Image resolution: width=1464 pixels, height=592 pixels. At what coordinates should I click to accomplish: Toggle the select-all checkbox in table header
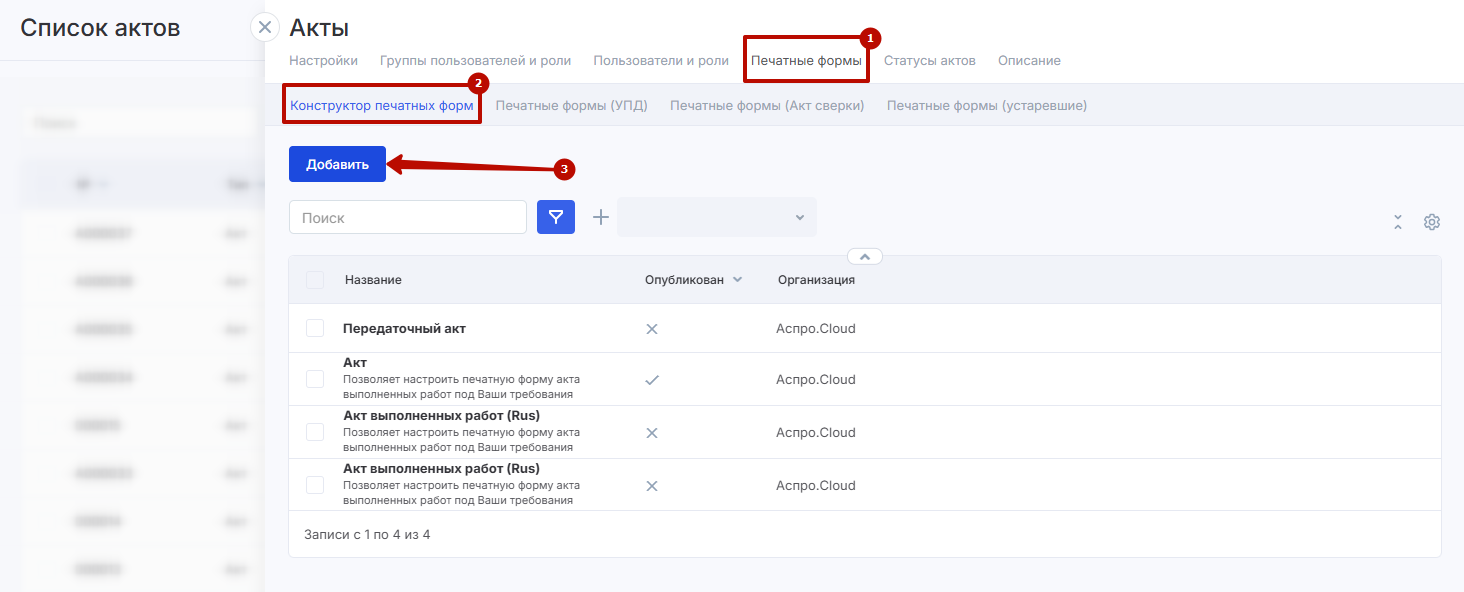tap(315, 280)
